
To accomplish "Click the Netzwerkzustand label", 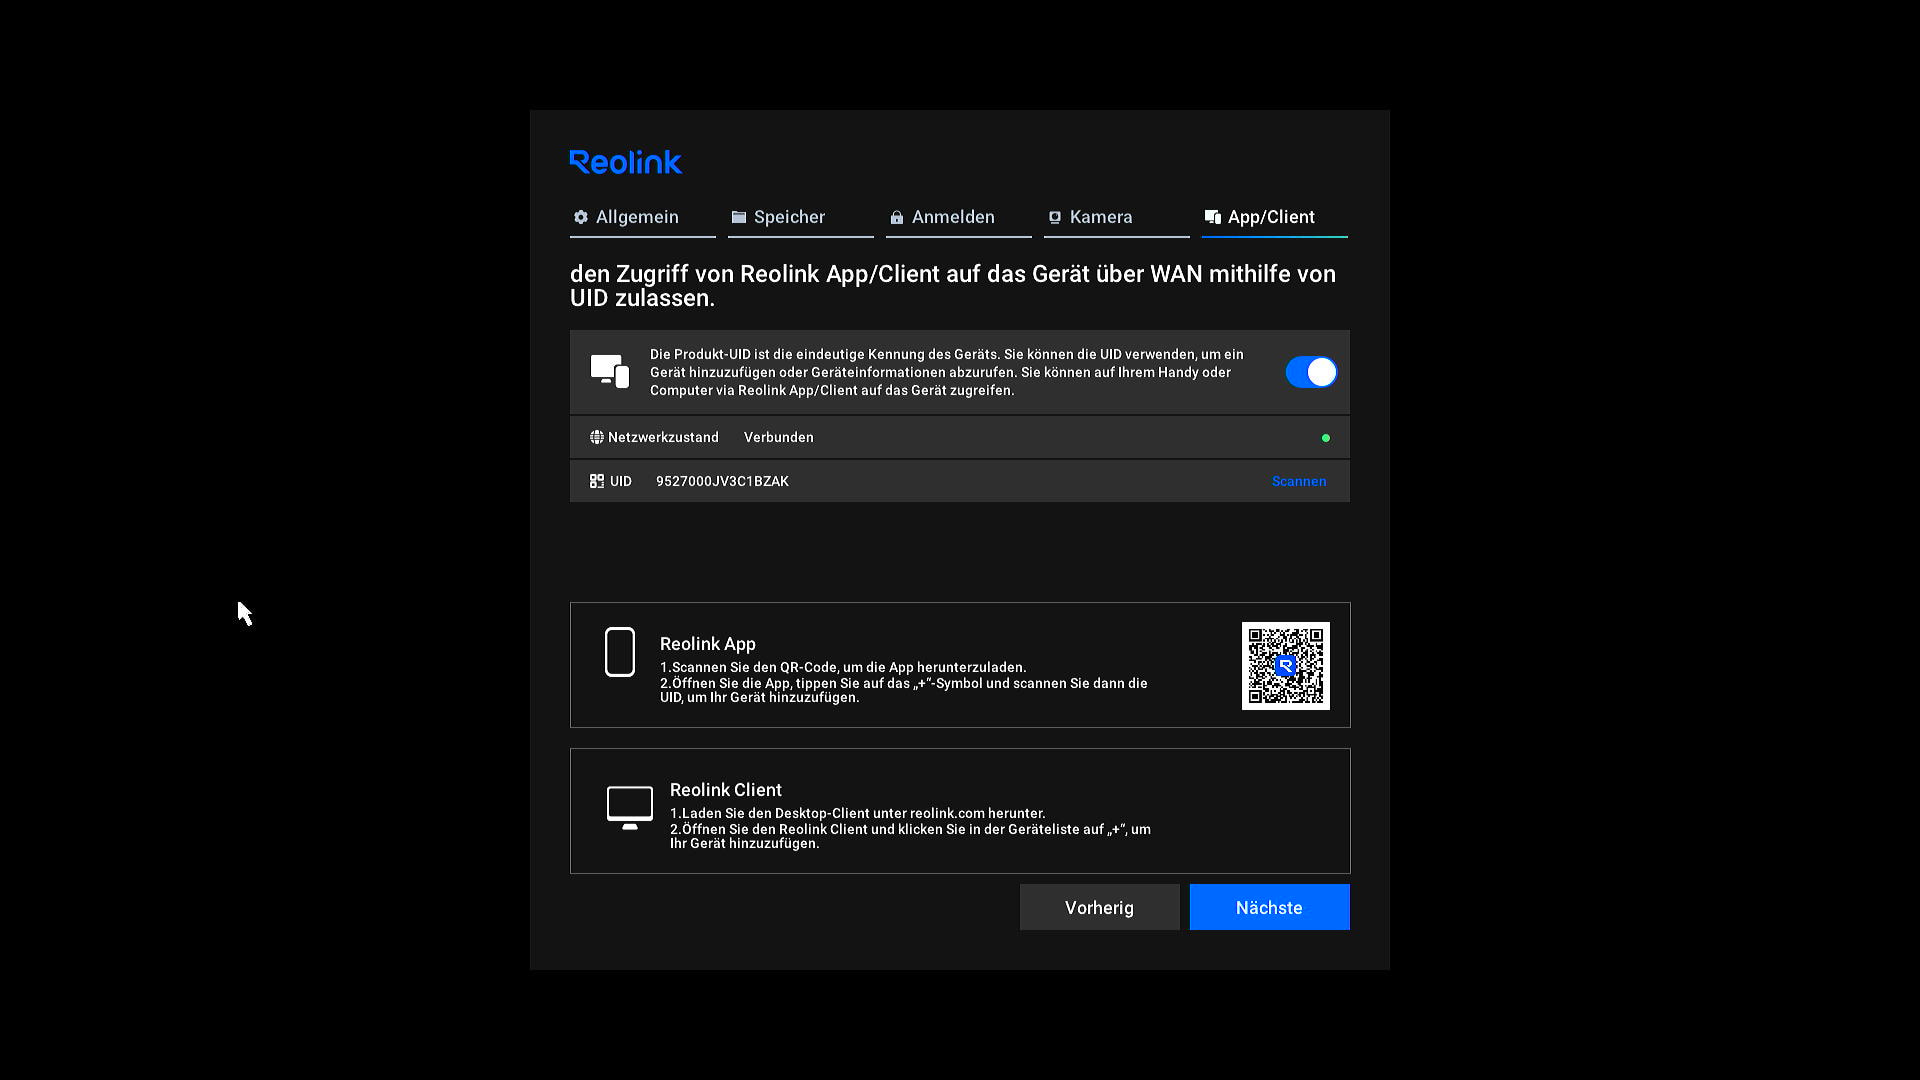I will [x=663, y=437].
